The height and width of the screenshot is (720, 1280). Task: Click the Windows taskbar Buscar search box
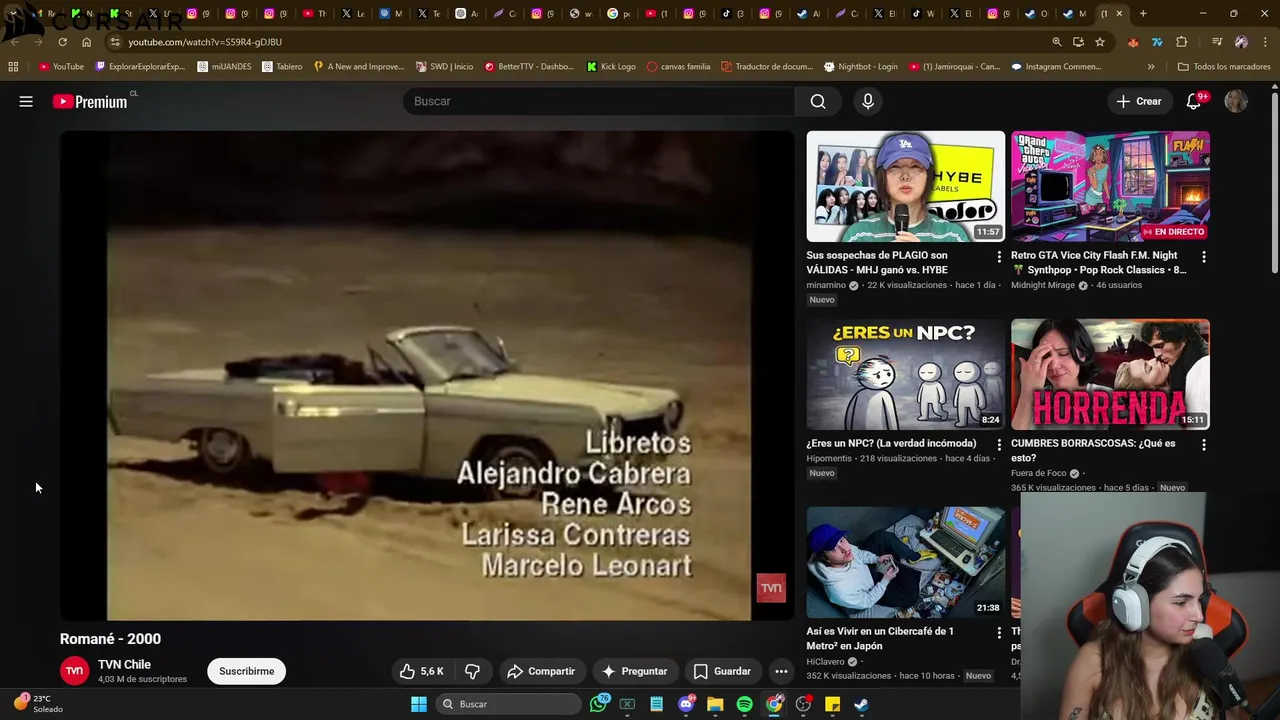tap(511, 704)
